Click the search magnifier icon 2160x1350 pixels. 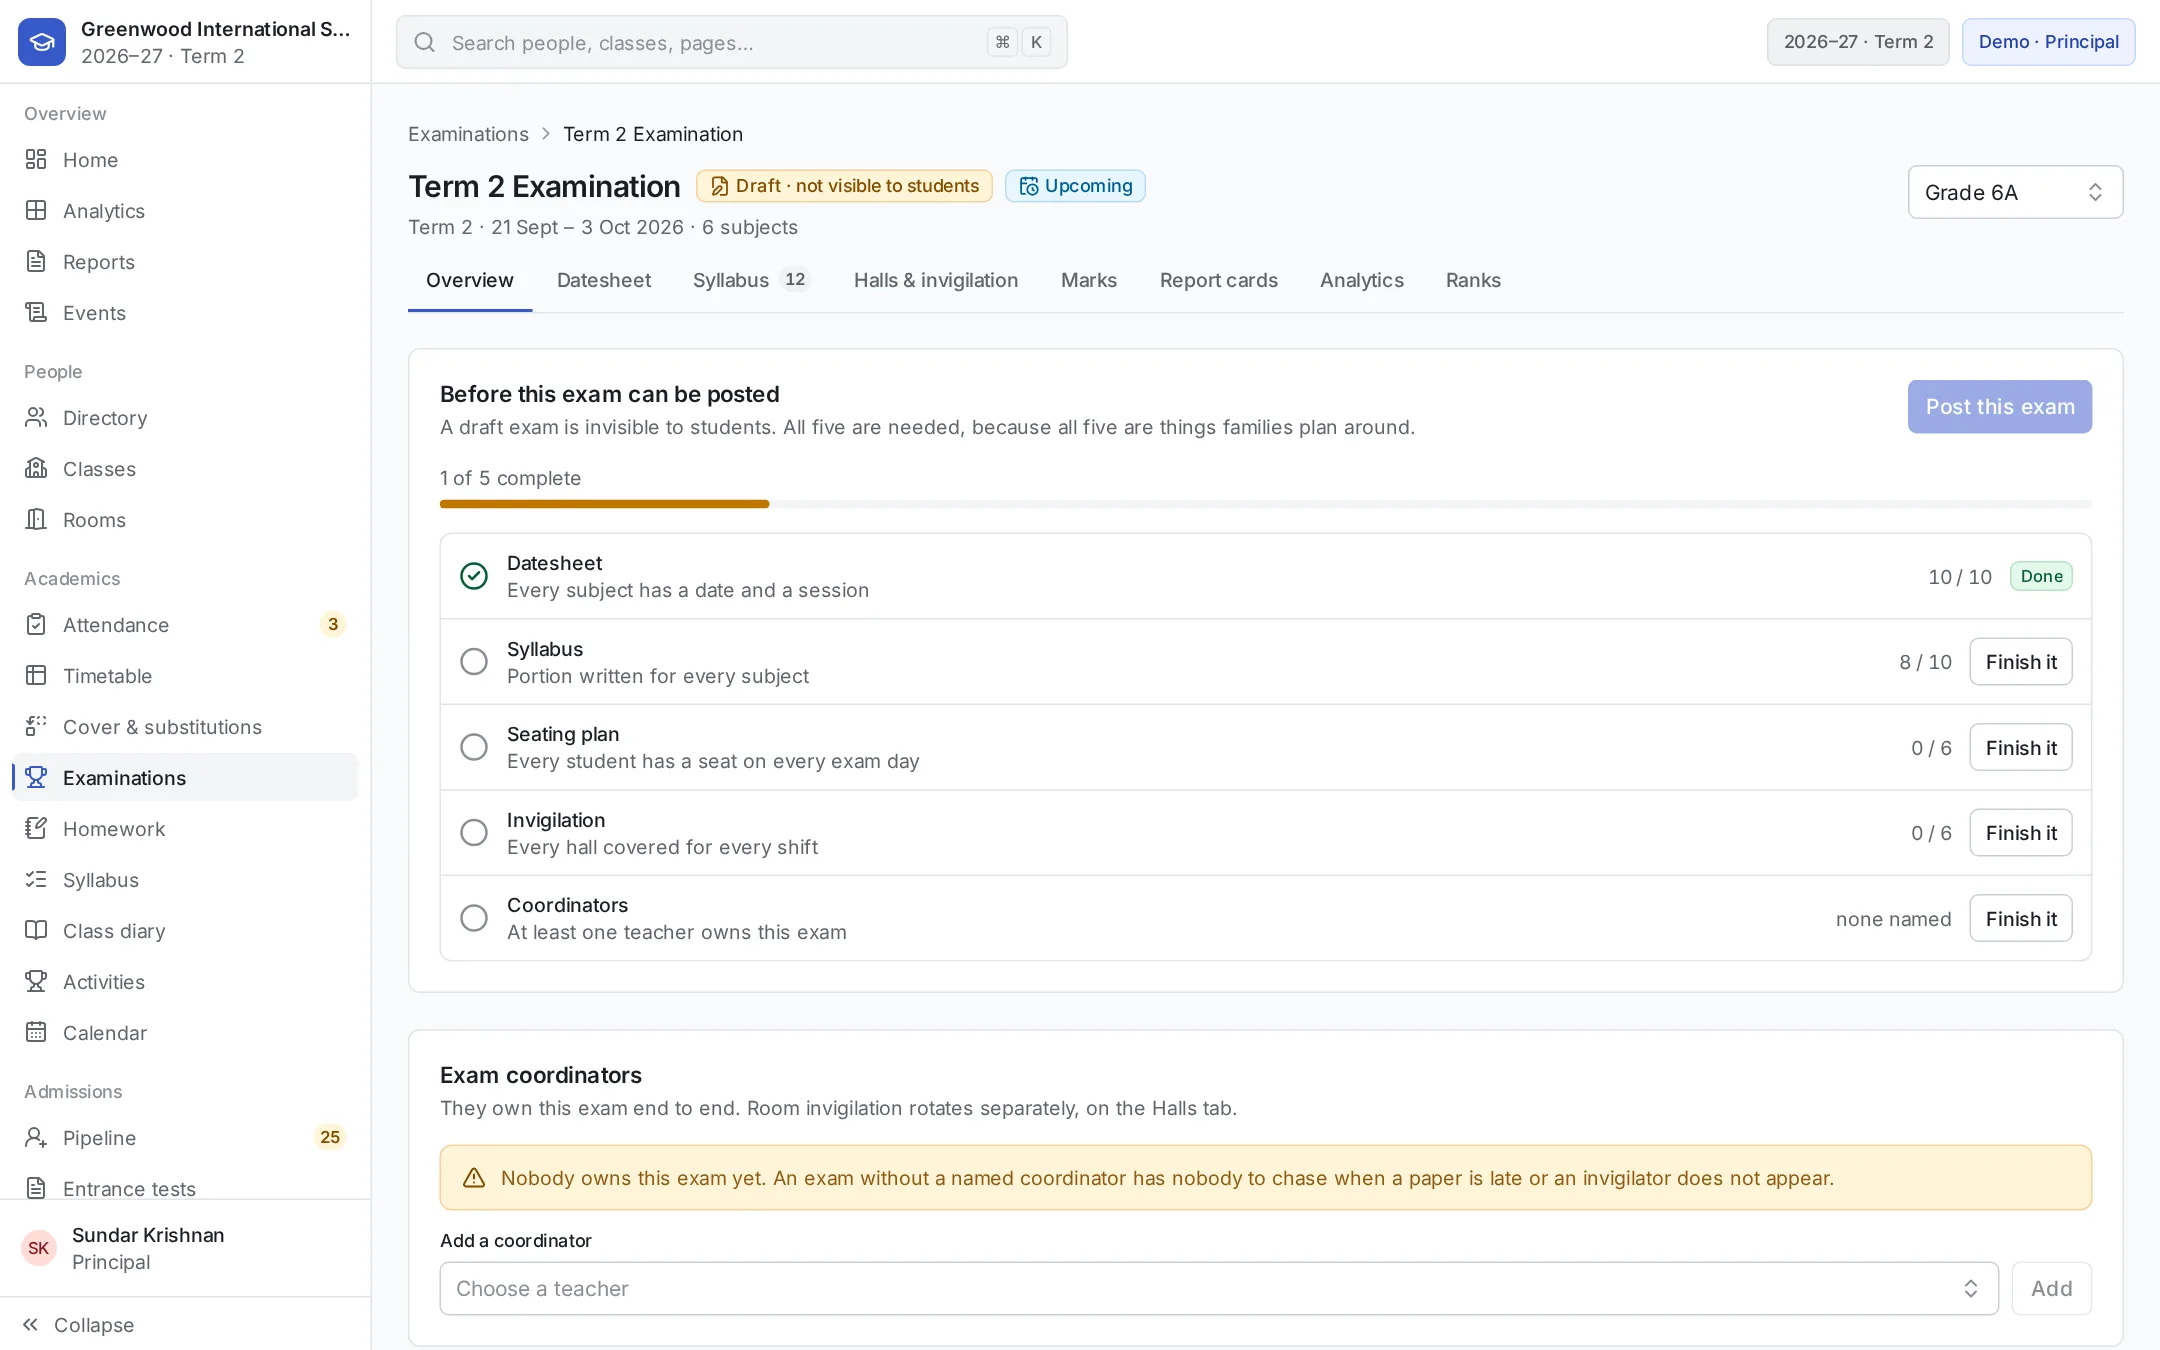pyautogui.click(x=425, y=42)
